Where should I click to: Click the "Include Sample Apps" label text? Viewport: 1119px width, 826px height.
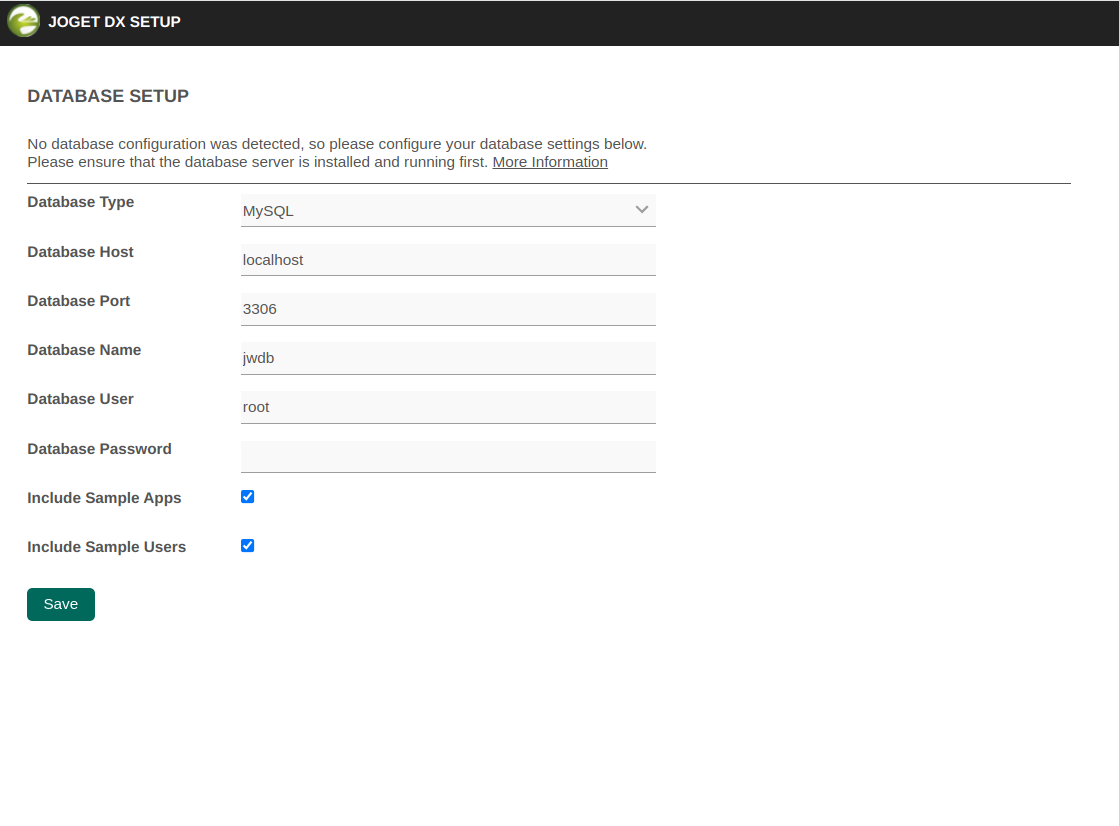(x=105, y=498)
